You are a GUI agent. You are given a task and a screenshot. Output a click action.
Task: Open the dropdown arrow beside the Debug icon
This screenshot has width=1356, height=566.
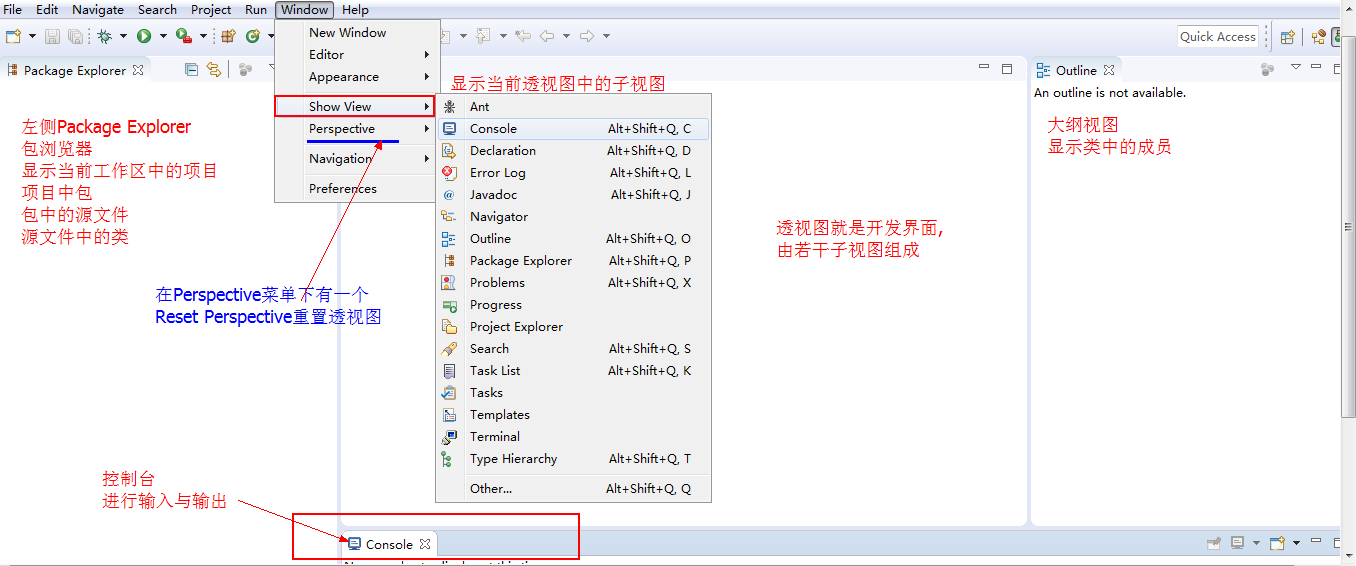click(x=123, y=37)
